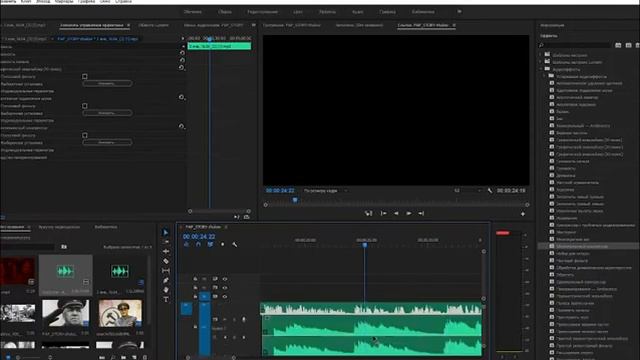Reset the second audio effect in Effect Controls
The width and height of the screenshot is (640, 360).
(182, 97)
